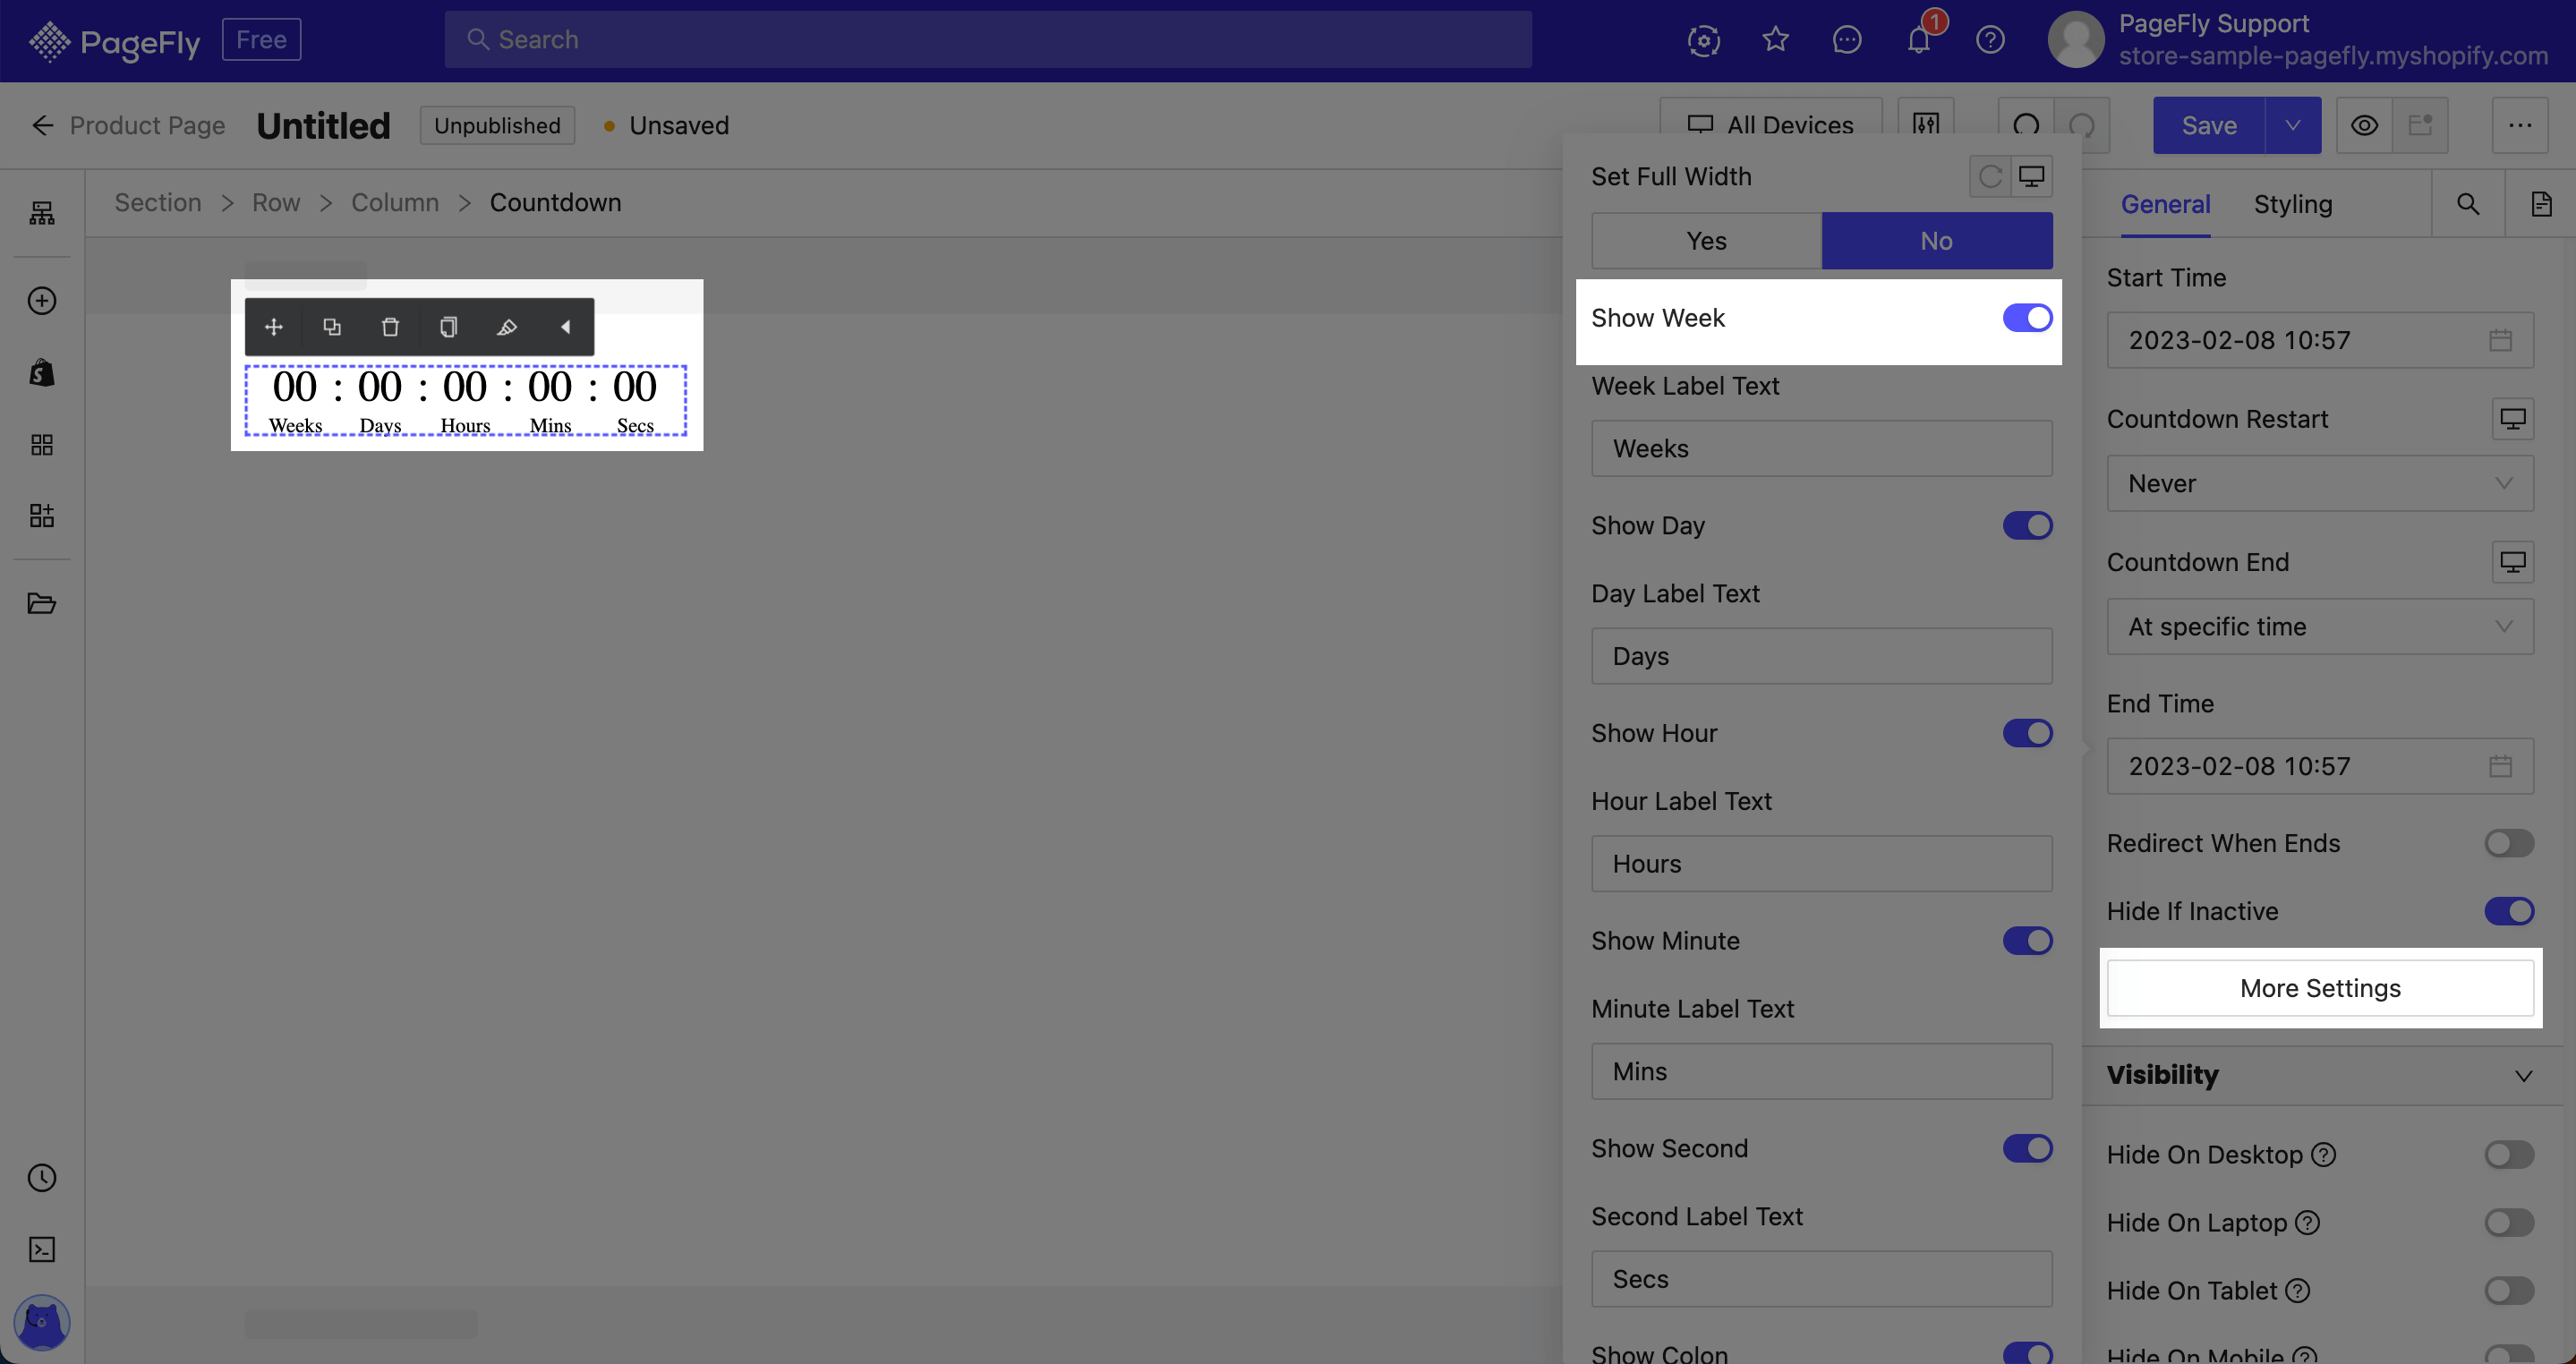Screen dimensions: 2576x1364
Task: Open version history clock icon
Action: (x=41, y=1178)
